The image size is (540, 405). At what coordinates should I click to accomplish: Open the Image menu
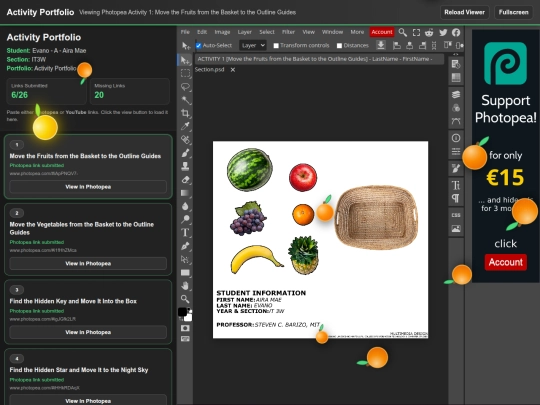point(222,32)
